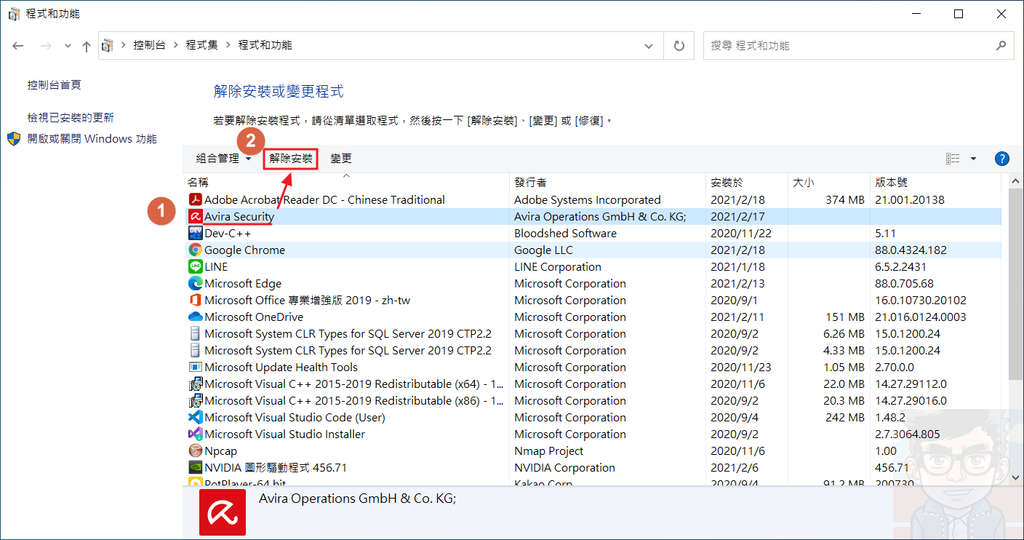Click the 程式和功能 breadcrumb segment
Viewport: 1024px width, 540px height.
tap(264, 45)
